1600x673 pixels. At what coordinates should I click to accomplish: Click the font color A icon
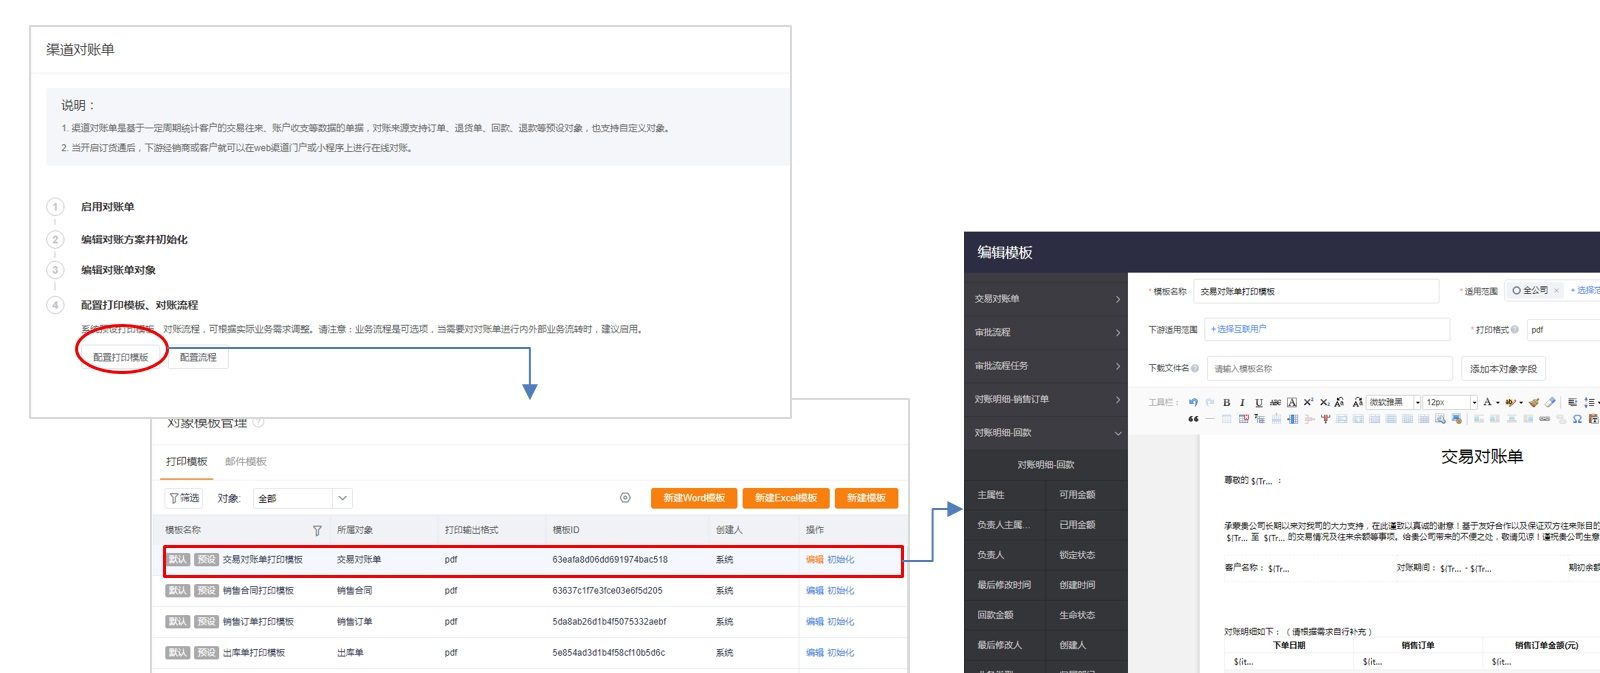1487,402
